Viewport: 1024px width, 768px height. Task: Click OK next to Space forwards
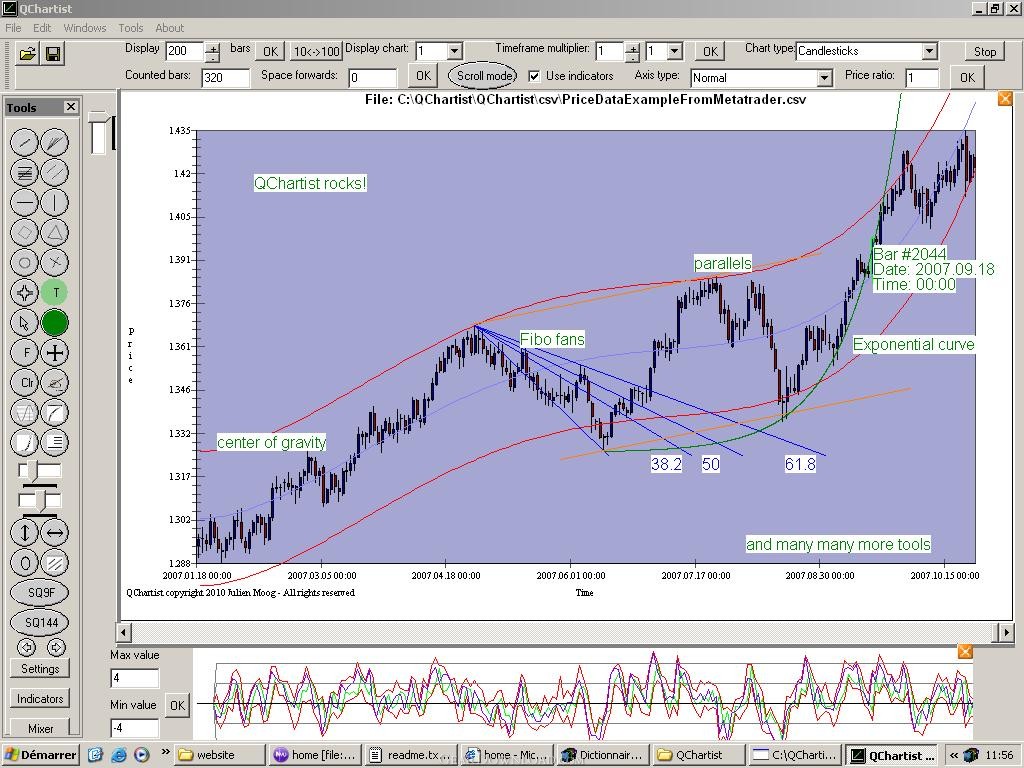click(x=423, y=76)
